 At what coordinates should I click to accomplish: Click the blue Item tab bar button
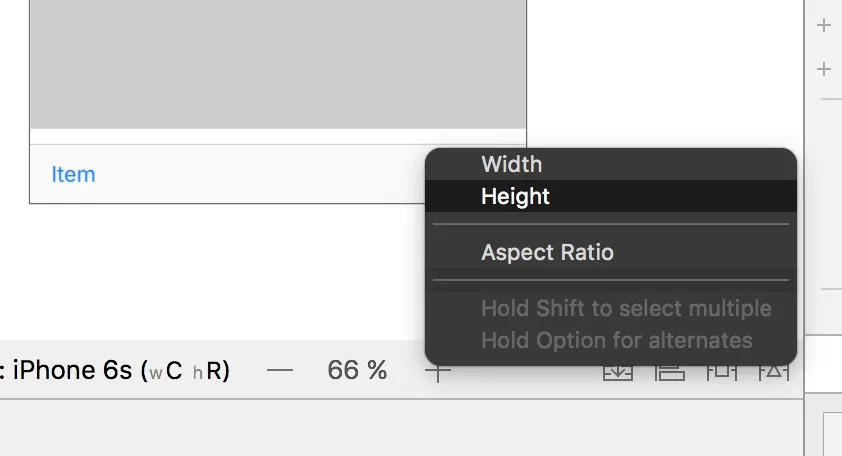coord(73,174)
